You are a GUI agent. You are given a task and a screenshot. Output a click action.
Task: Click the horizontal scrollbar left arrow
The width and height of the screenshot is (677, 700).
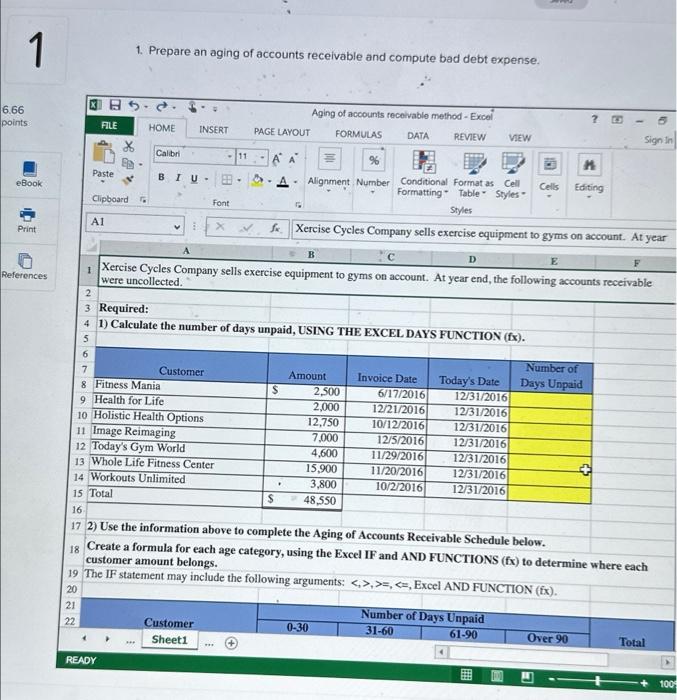click(441, 652)
